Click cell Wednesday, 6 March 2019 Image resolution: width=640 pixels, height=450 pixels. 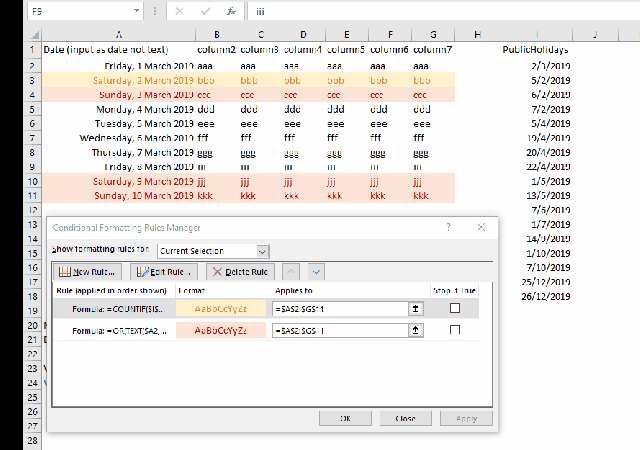pos(119,138)
